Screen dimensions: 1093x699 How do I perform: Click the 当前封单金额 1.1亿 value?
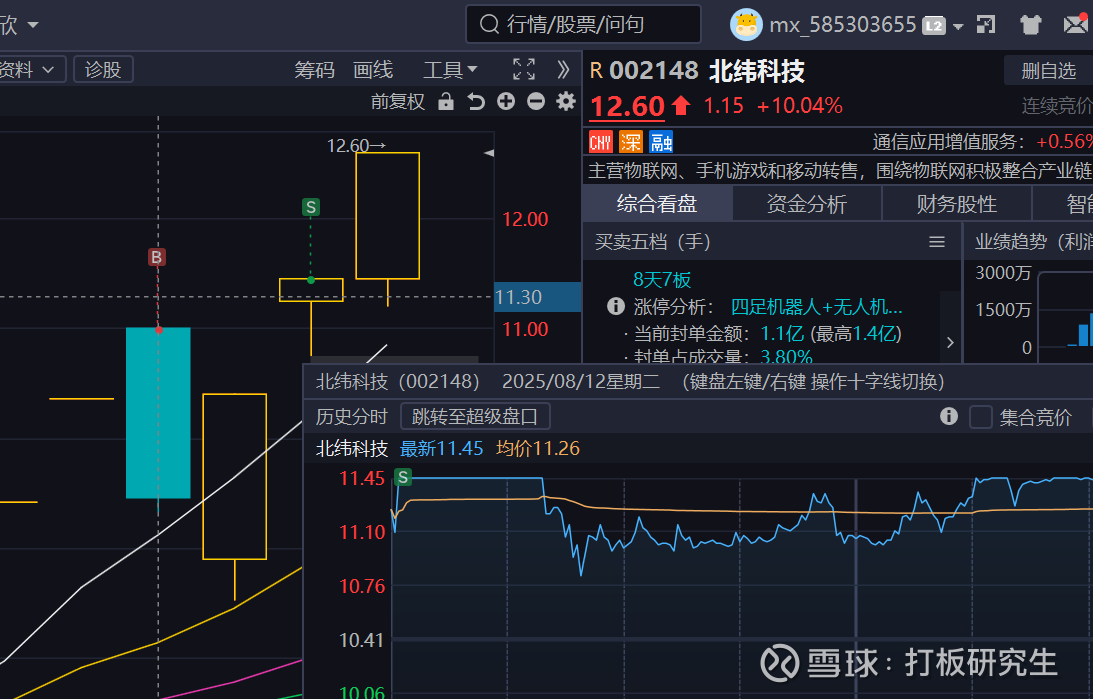point(782,334)
